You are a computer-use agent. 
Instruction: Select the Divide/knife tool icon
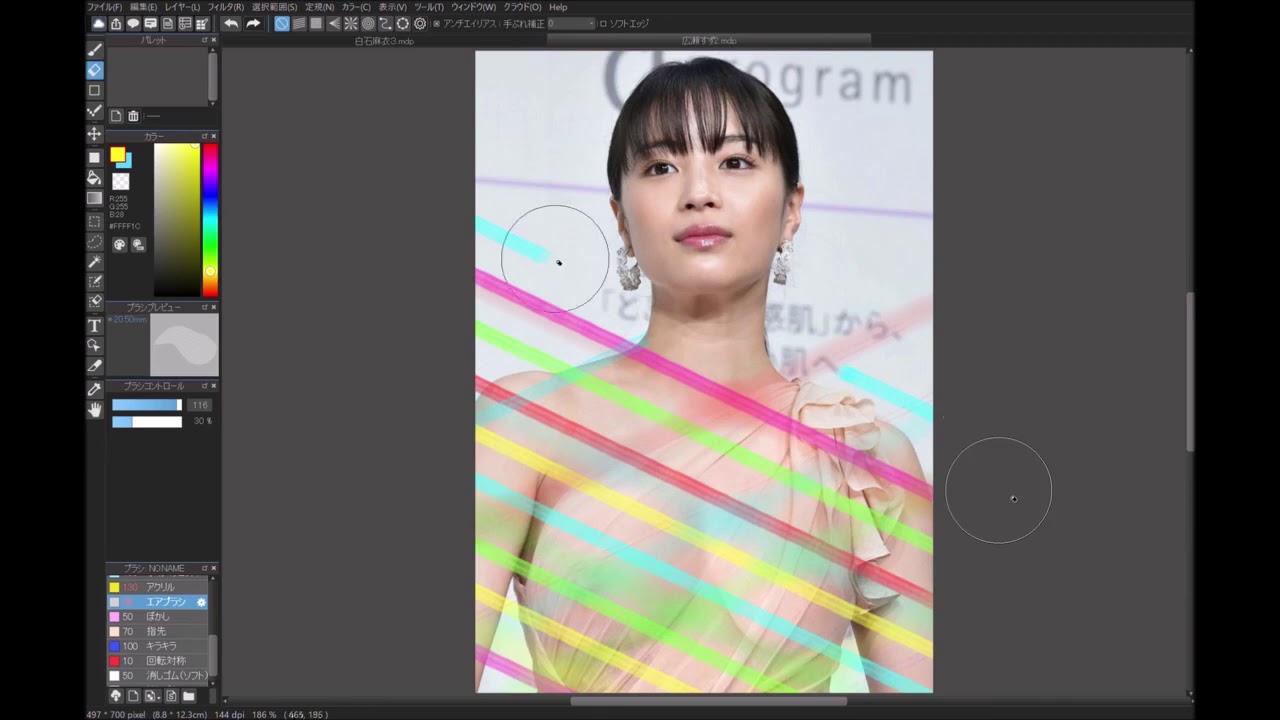click(95, 366)
